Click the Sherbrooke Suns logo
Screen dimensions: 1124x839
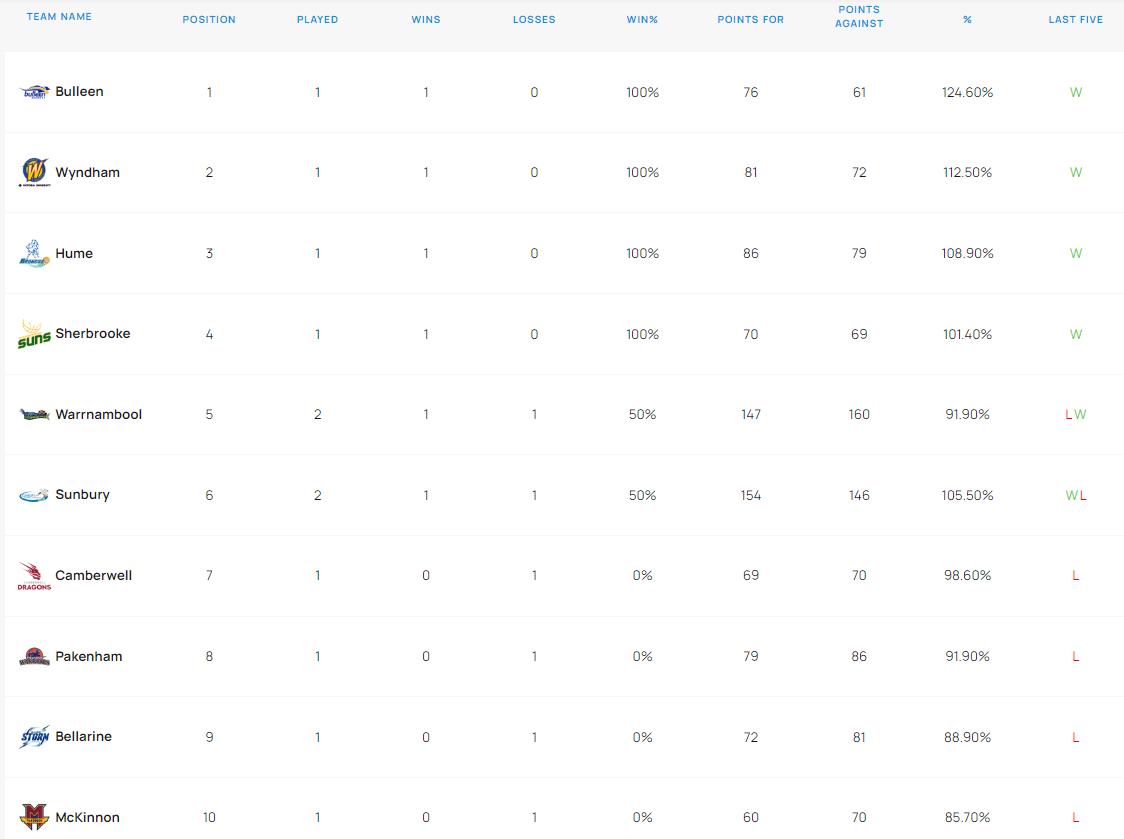(x=34, y=334)
